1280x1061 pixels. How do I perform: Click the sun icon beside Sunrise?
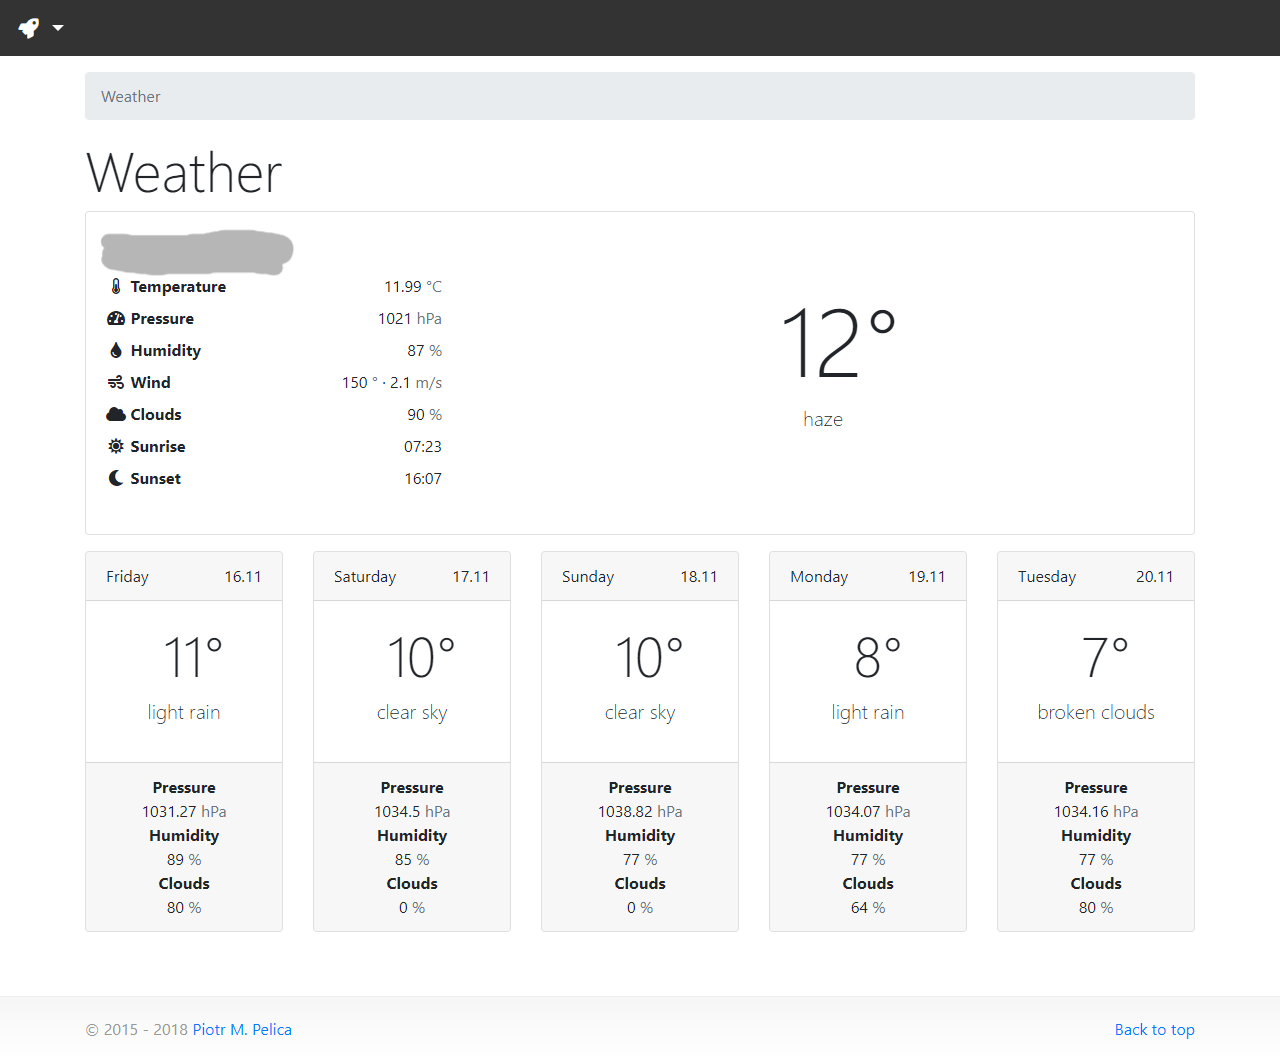tap(116, 447)
